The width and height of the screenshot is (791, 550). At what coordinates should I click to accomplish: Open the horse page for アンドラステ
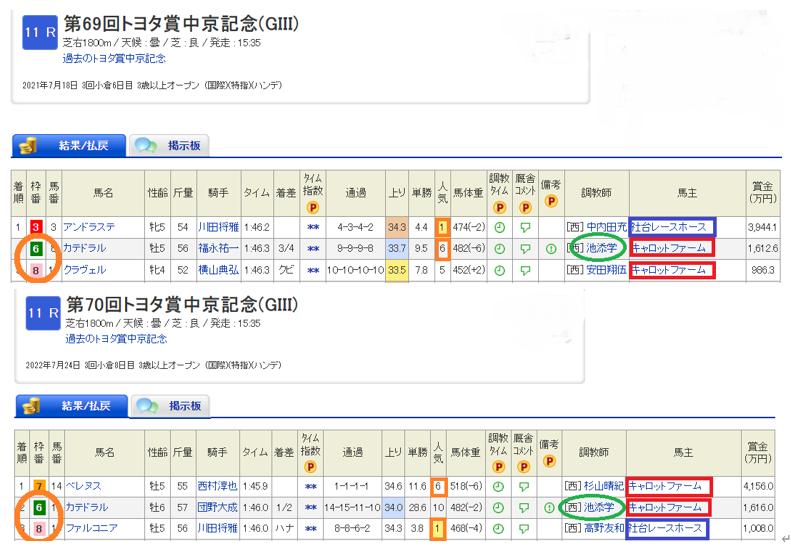tap(91, 227)
